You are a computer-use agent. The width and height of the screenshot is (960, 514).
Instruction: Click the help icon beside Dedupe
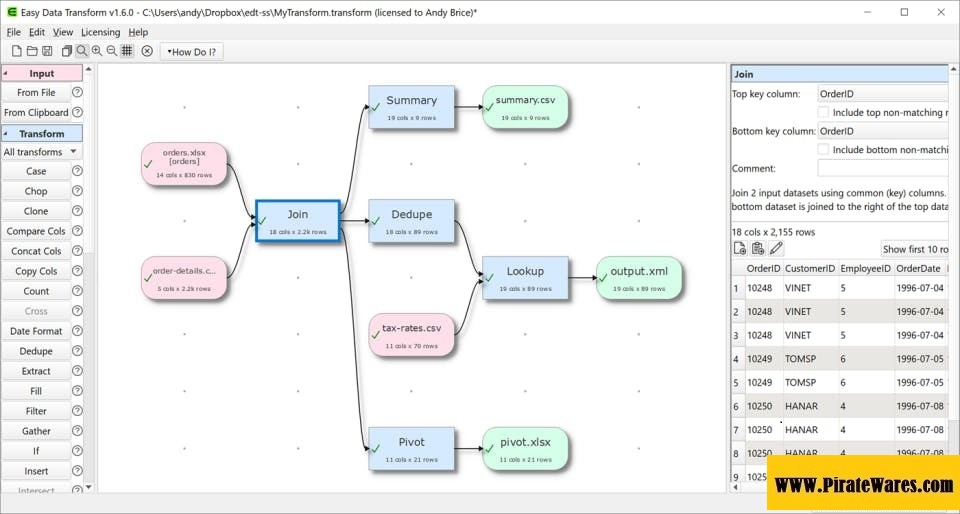77,351
